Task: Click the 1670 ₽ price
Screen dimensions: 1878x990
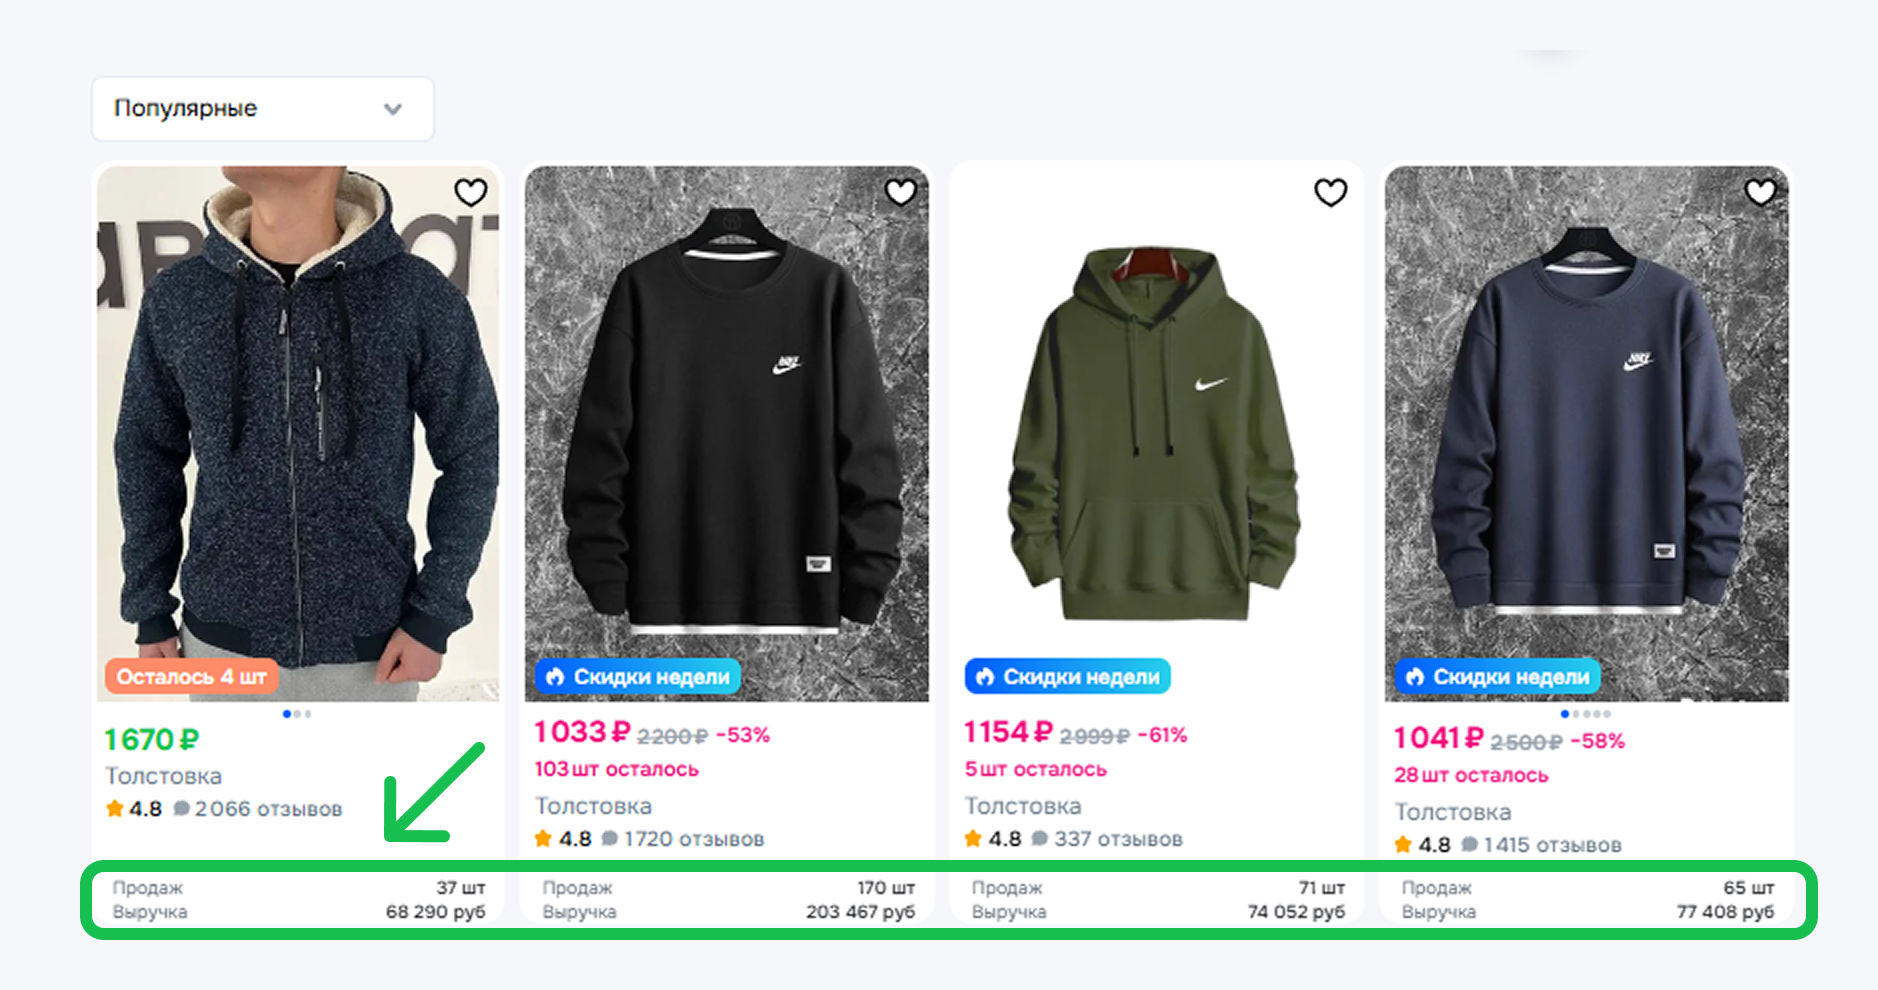Action: [152, 740]
